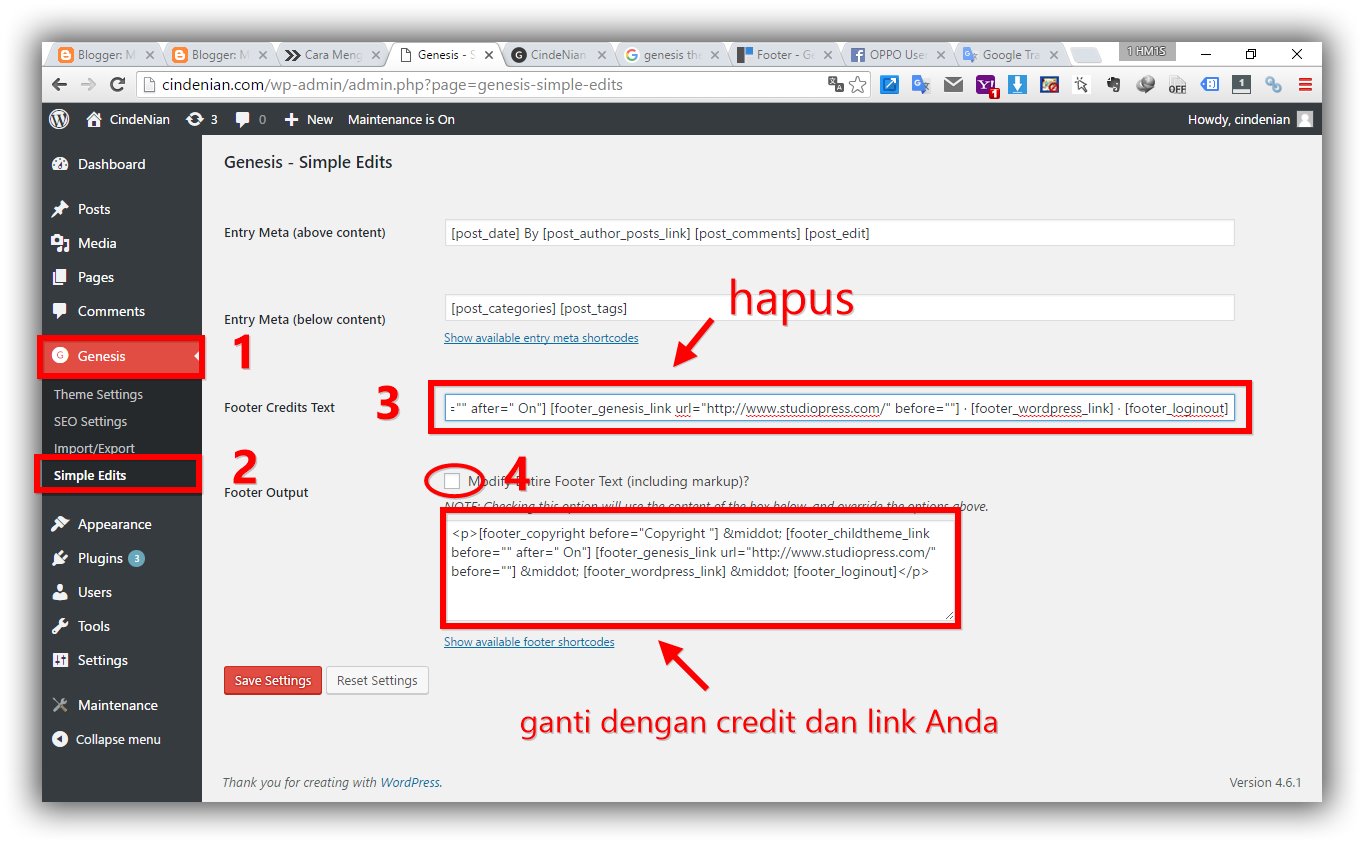Screen dimensions: 1364x844
Task: Click the page icon left of the URL
Action: click(148, 85)
